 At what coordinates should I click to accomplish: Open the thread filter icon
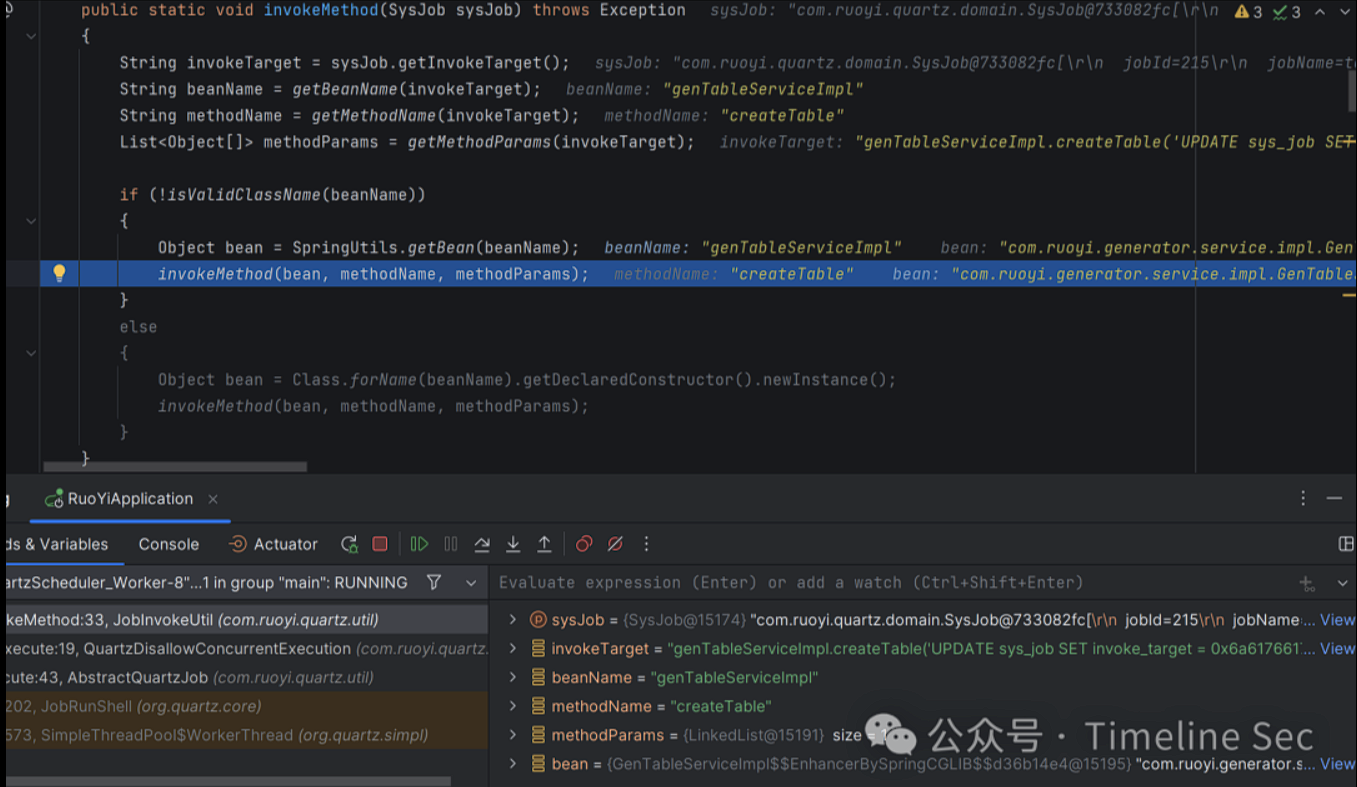pyautogui.click(x=434, y=582)
